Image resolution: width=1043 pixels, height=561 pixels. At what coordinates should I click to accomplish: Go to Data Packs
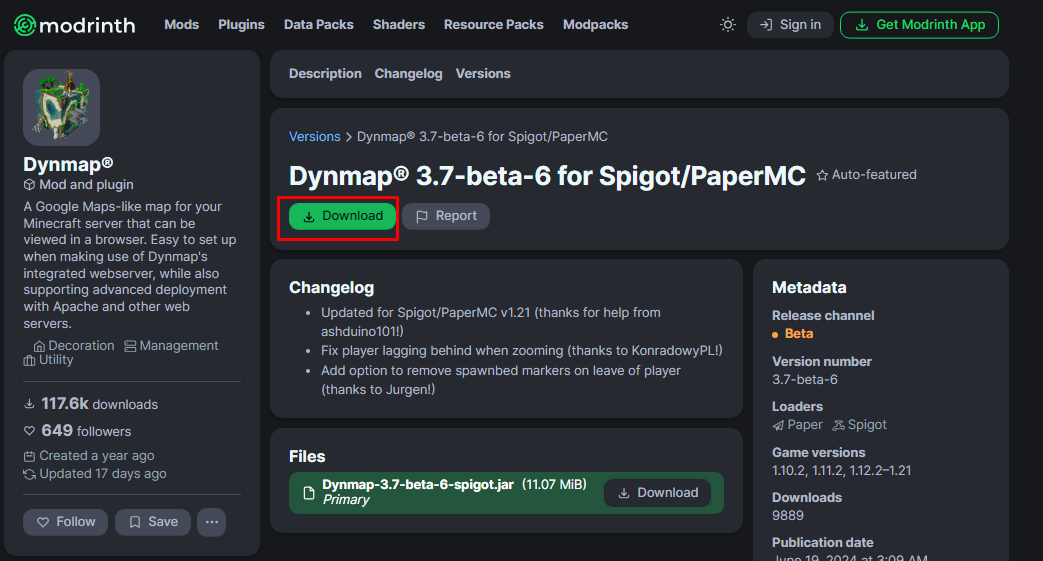pyautogui.click(x=319, y=25)
